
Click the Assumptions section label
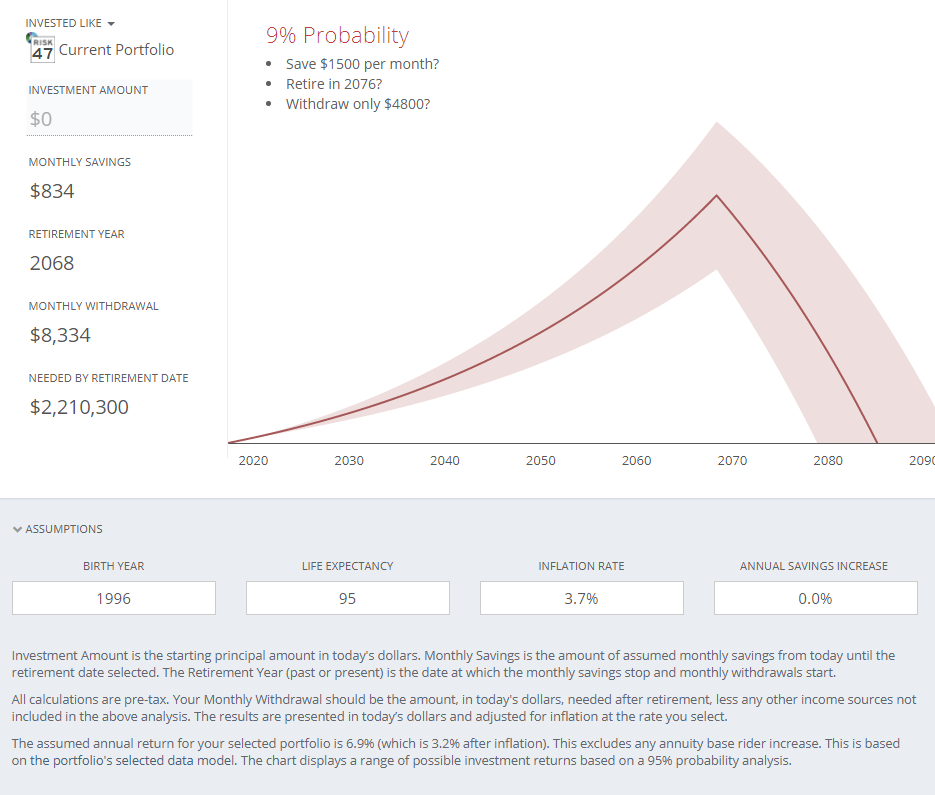coord(64,529)
